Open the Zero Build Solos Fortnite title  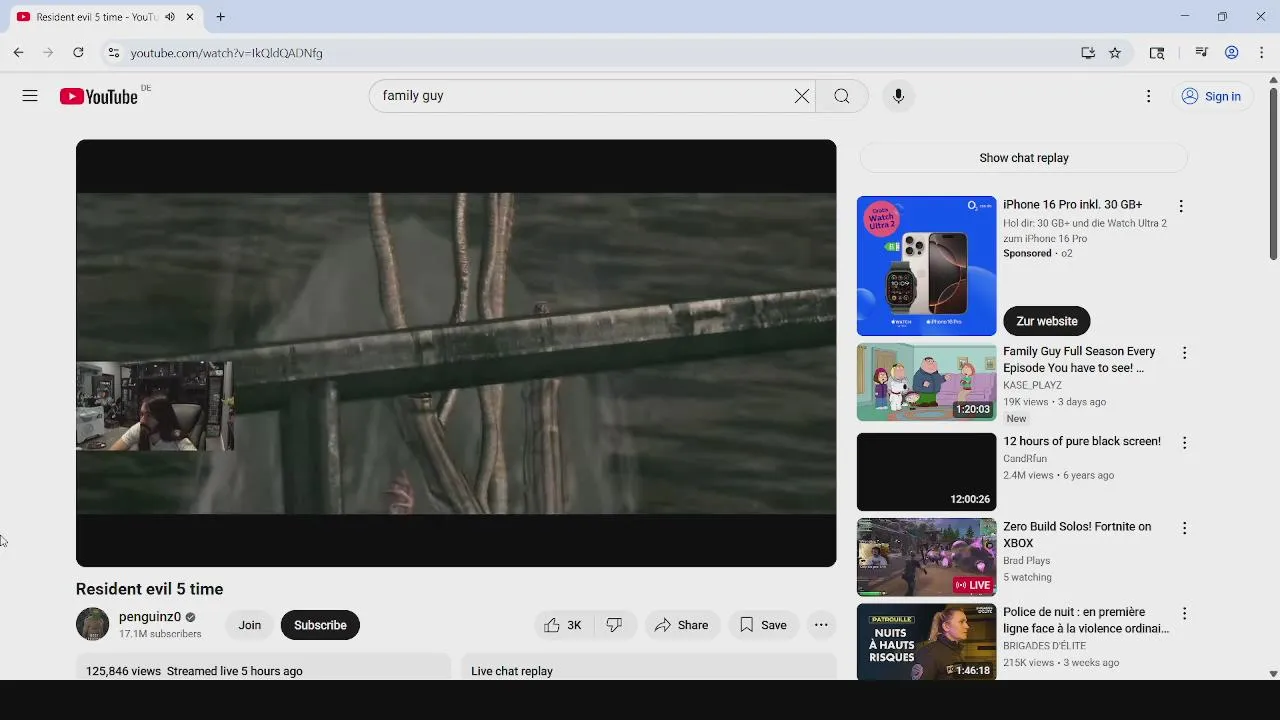coord(1077,535)
